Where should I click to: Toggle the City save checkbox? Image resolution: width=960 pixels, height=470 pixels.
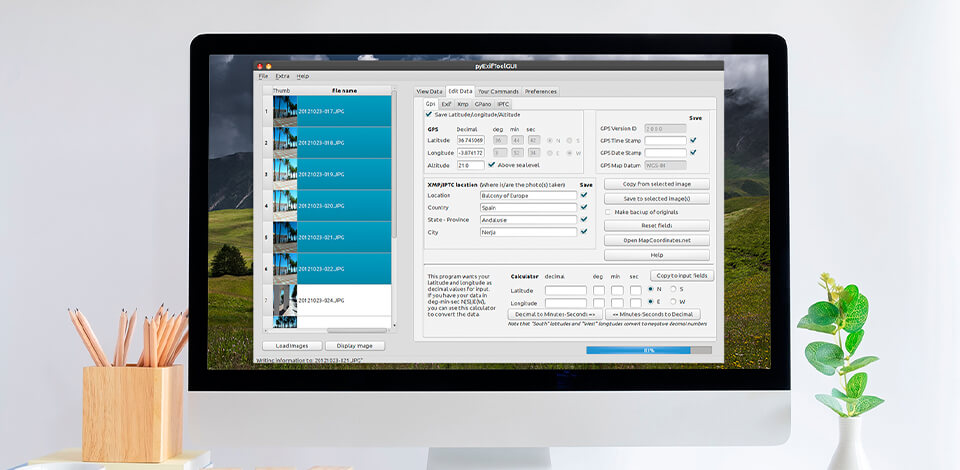click(x=584, y=231)
